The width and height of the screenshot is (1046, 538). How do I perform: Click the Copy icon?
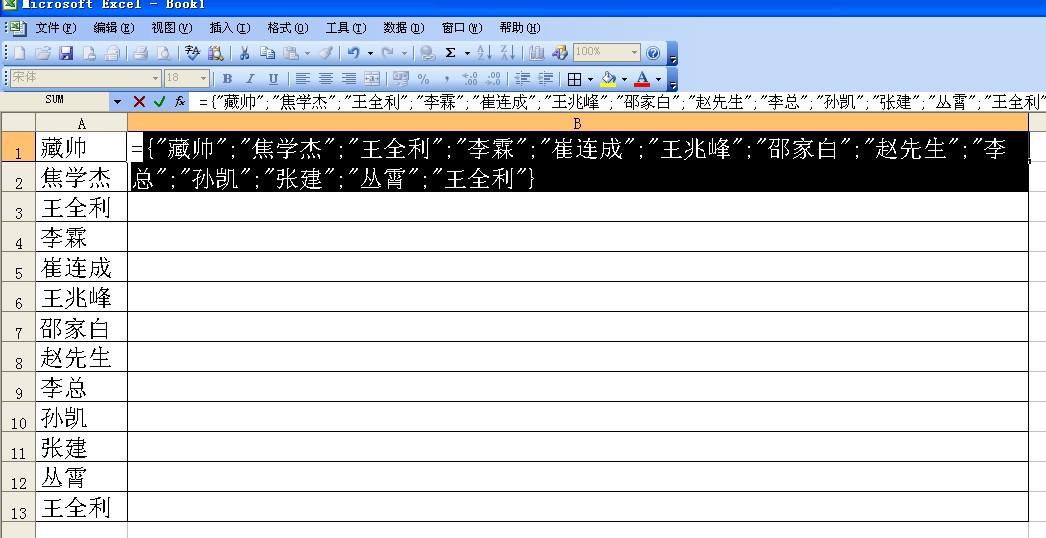click(268, 53)
